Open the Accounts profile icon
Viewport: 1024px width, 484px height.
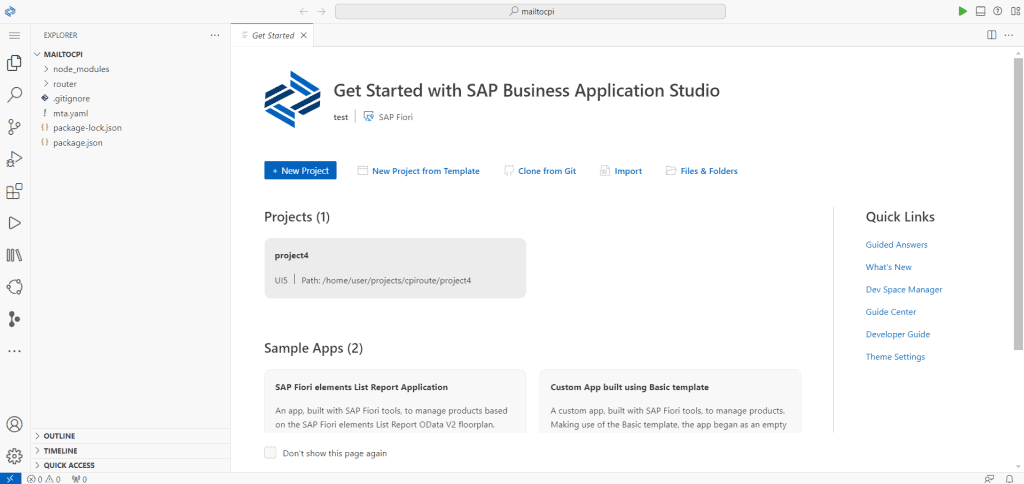tap(14, 424)
